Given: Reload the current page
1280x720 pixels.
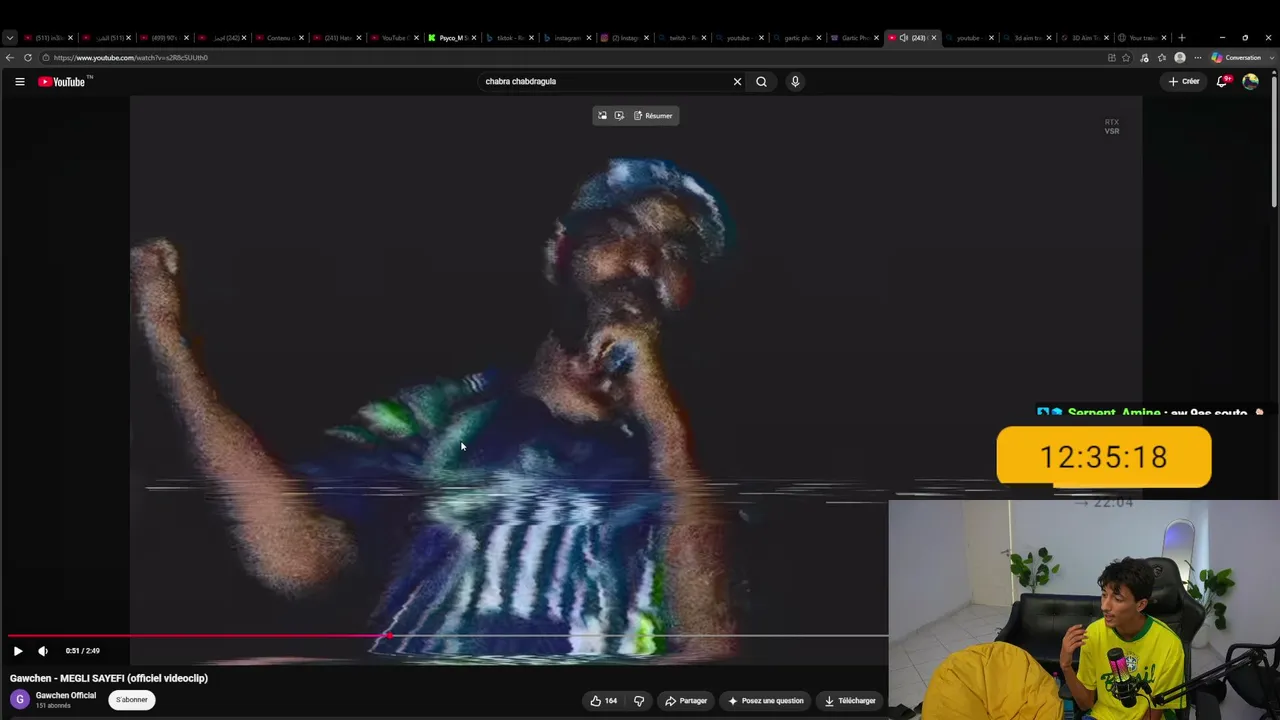Looking at the screenshot, I should tap(28, 58).
